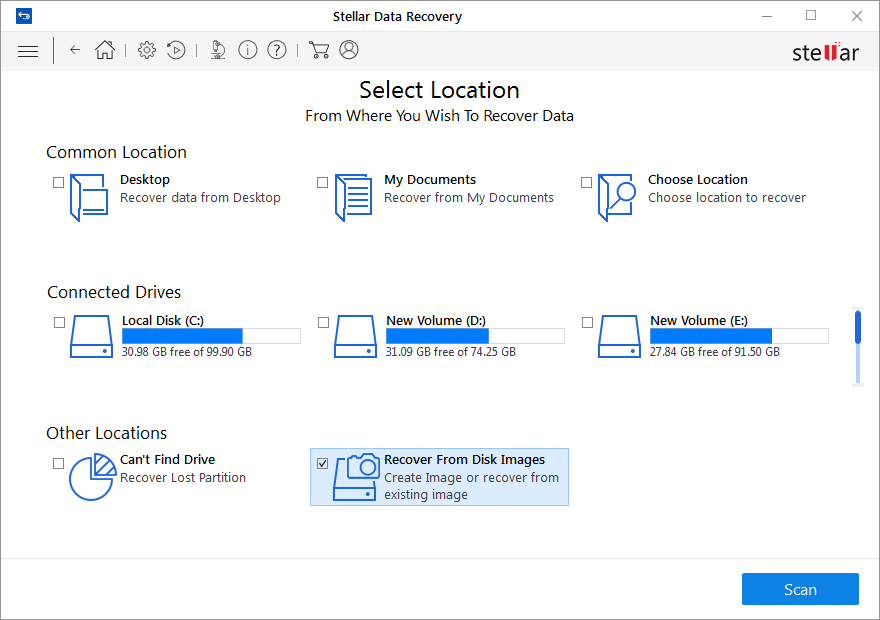Click the New Volume (E:) drive icon
Viewport: 880px width, 620px height.
[619, 336]
